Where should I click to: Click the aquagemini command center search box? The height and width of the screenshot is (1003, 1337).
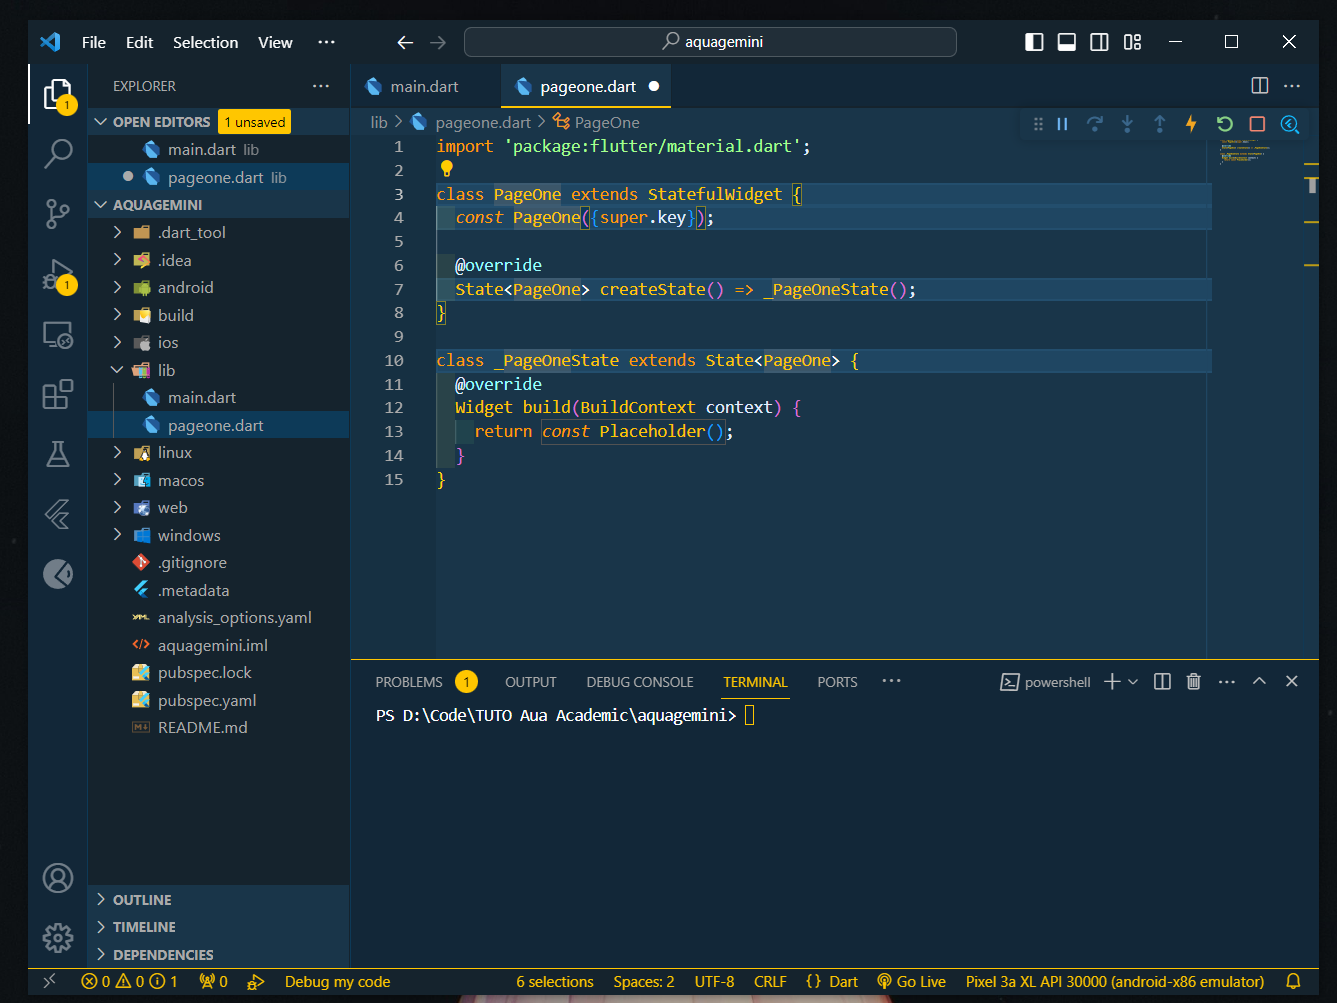[x=710, y=42]
